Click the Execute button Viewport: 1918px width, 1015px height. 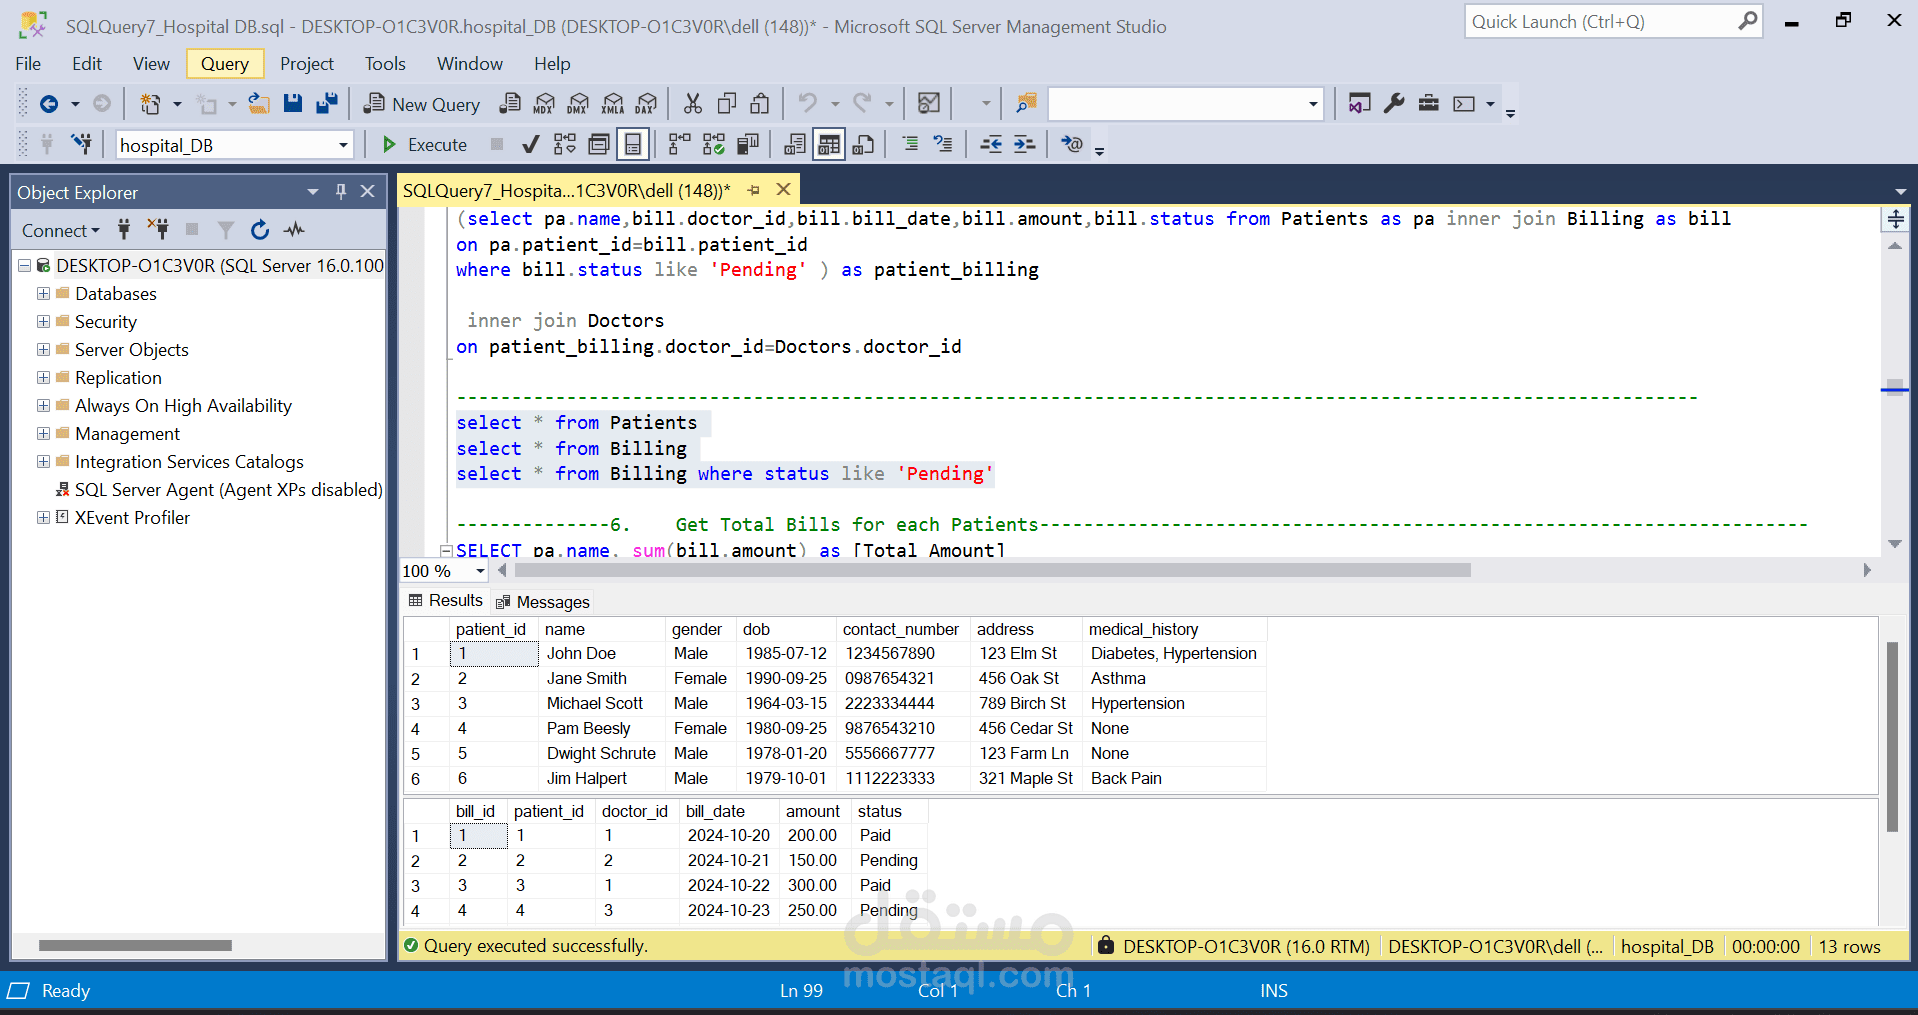(x=425, y=145)
